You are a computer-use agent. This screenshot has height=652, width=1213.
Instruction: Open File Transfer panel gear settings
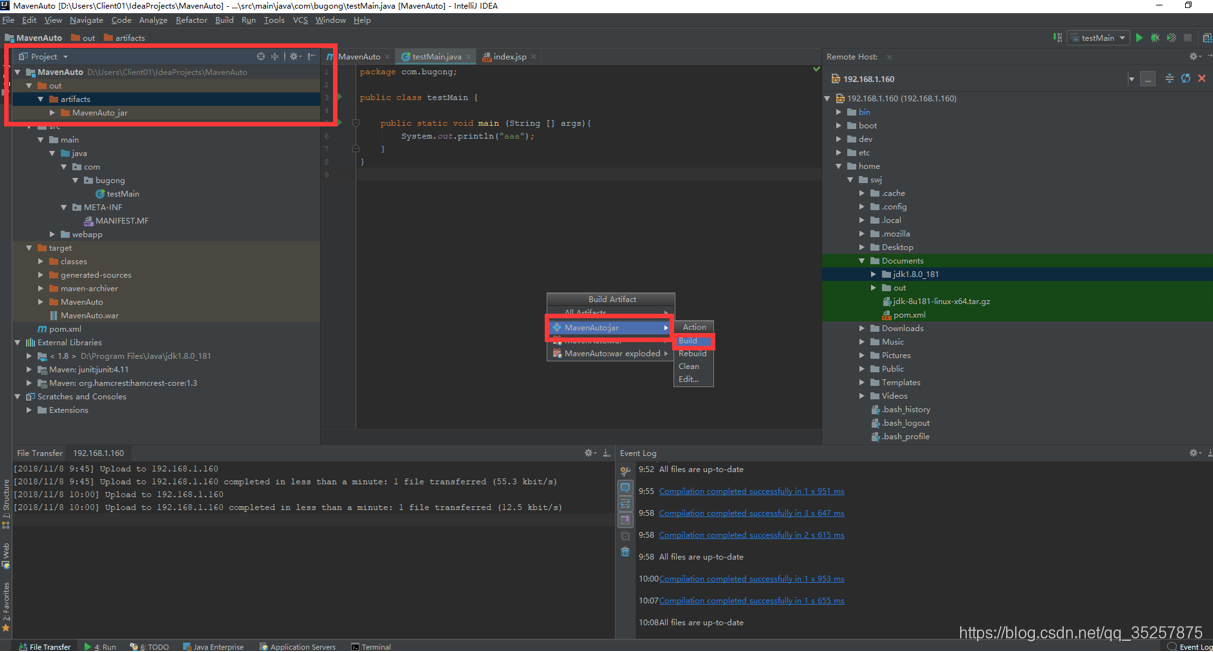pyautogui.click(x=589, y=453)
